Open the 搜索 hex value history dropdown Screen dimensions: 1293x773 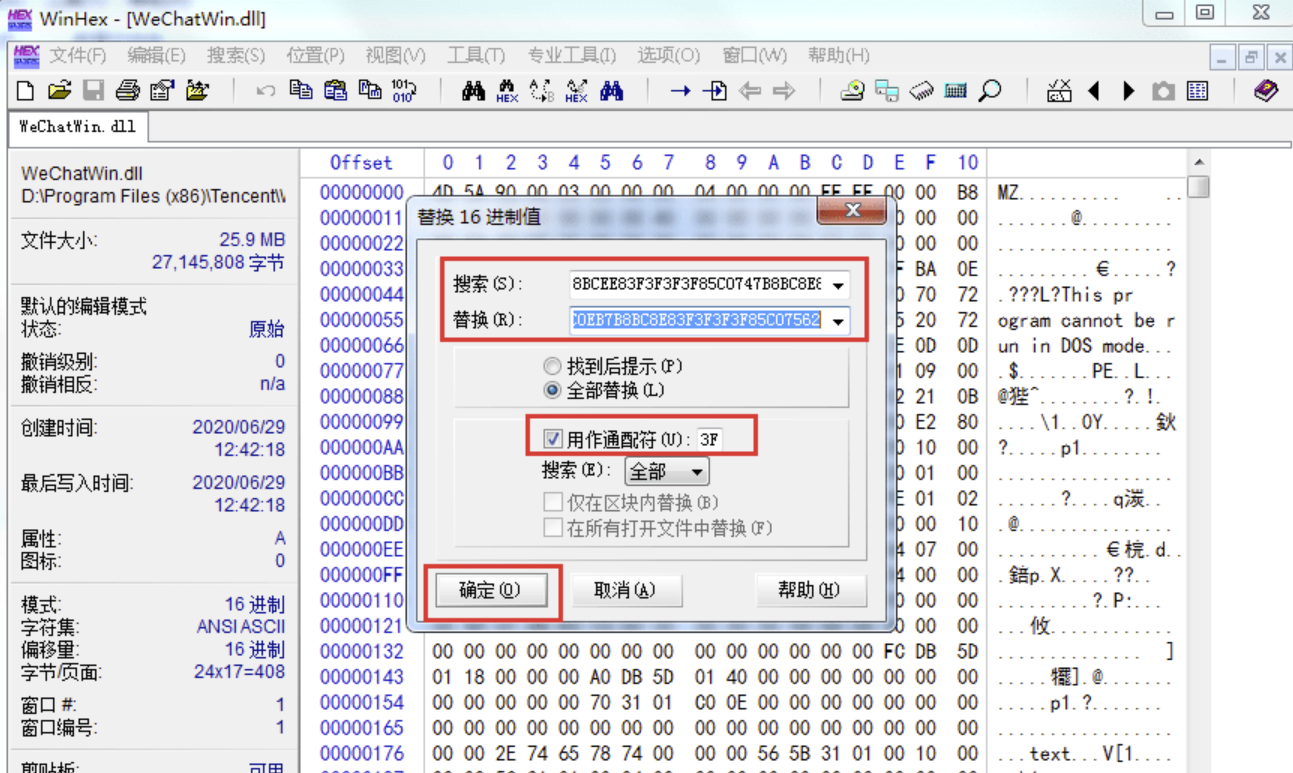838,285
